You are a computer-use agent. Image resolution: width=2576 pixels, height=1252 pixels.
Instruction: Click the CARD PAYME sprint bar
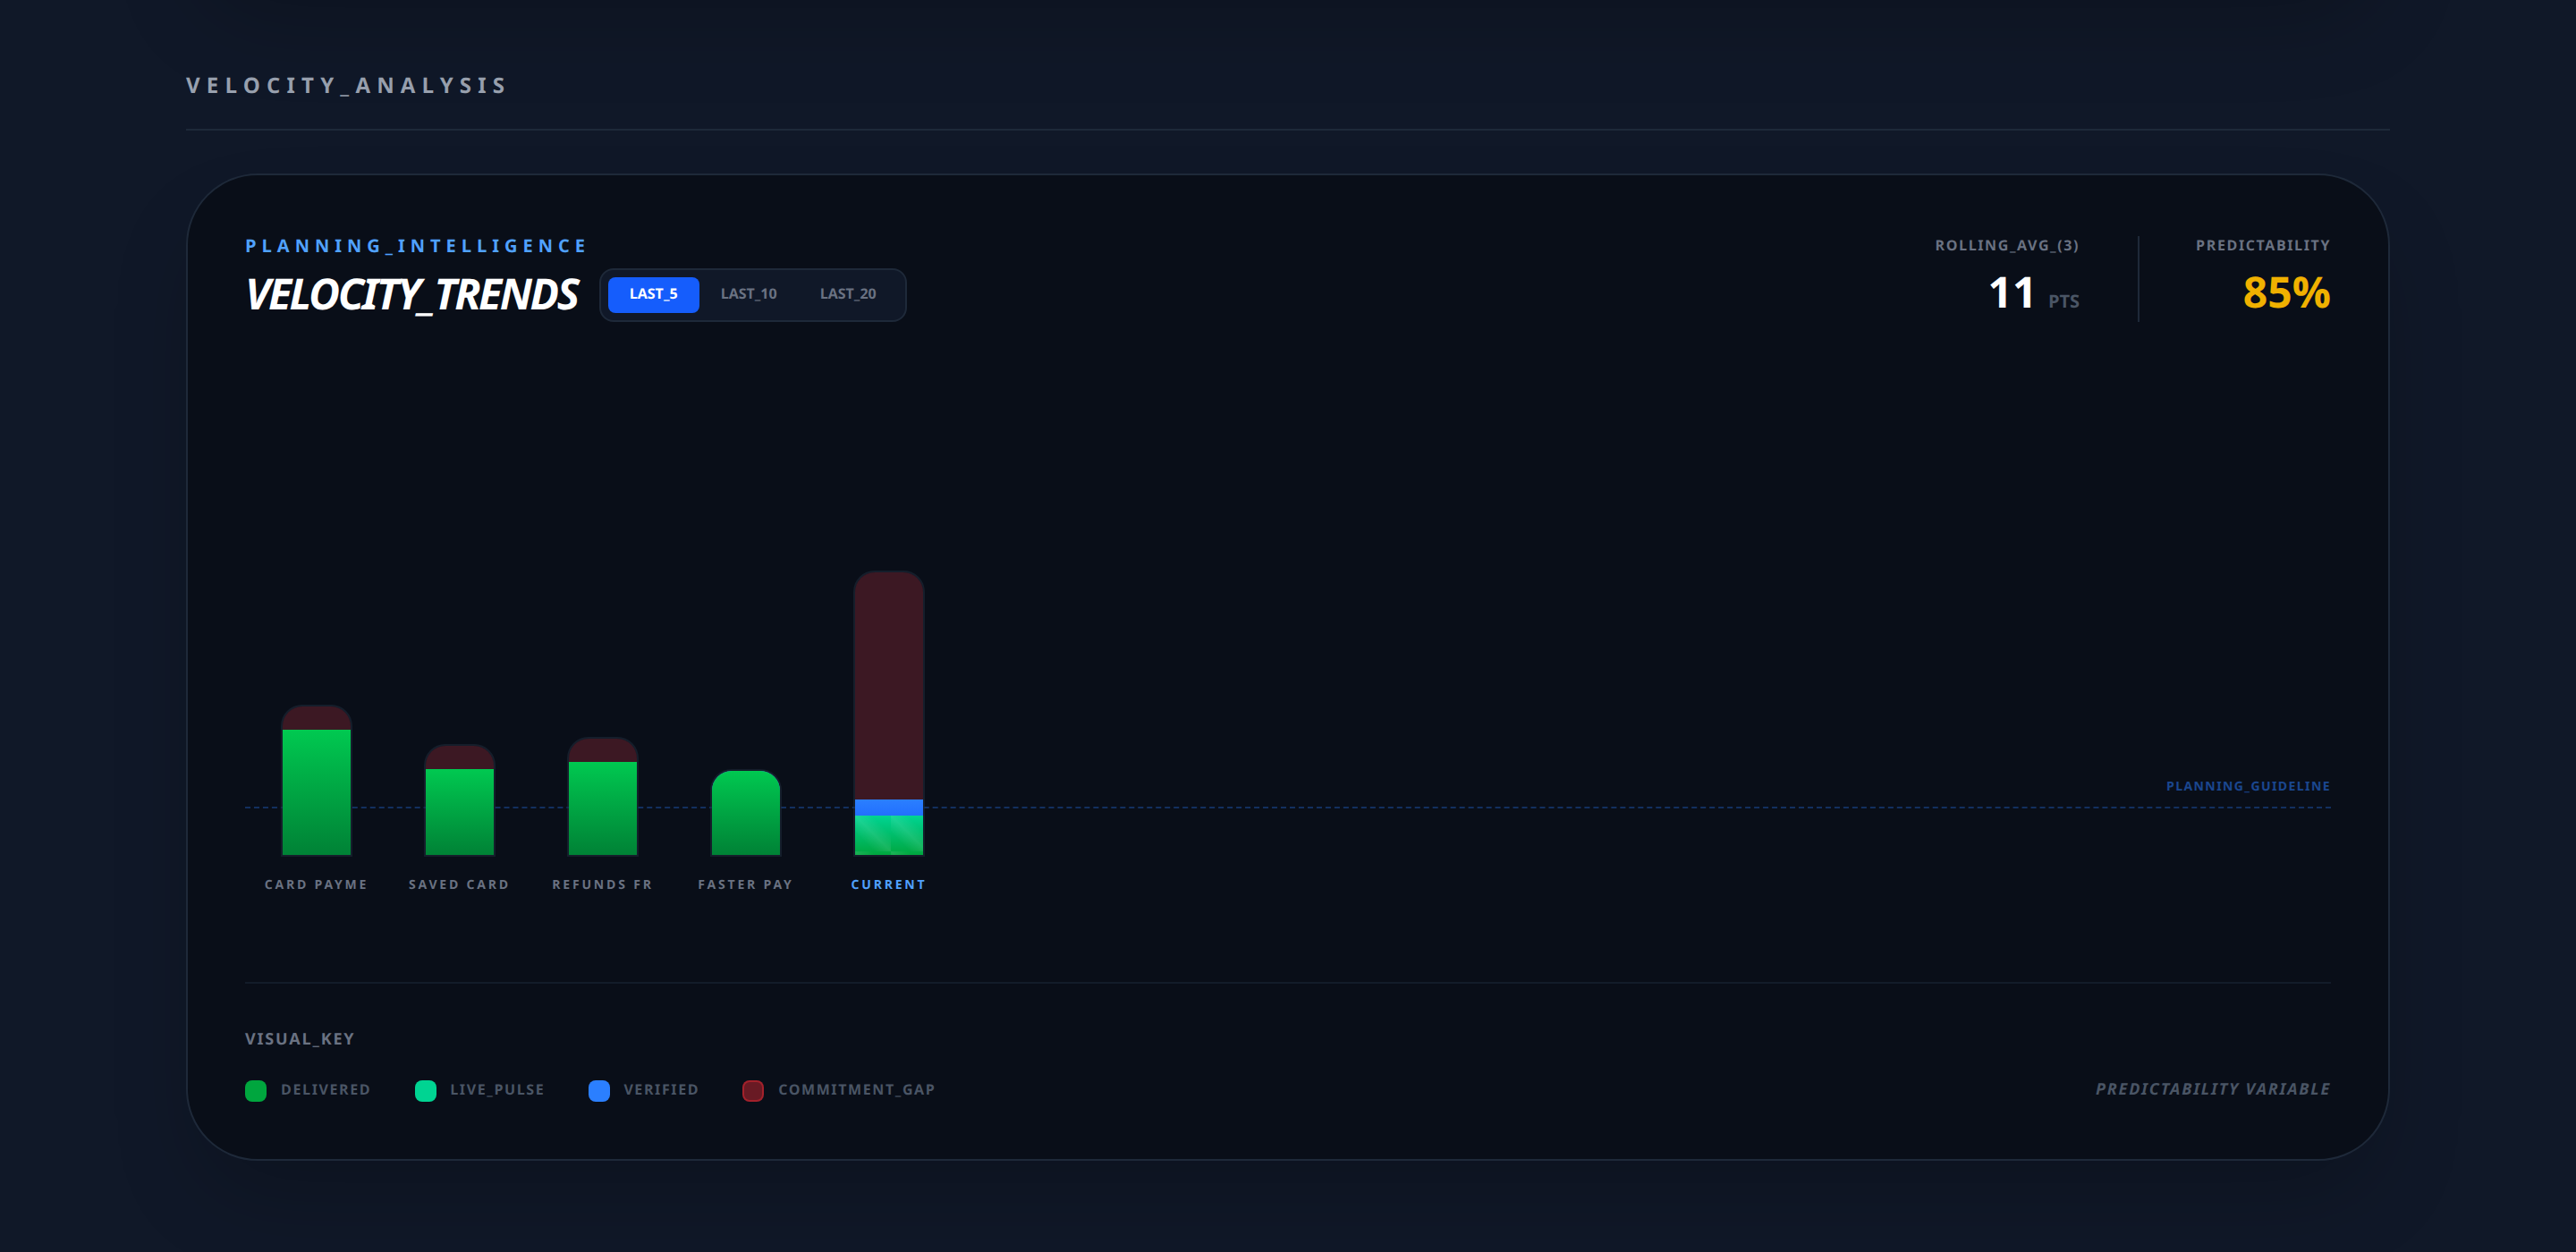click(316, 781)
